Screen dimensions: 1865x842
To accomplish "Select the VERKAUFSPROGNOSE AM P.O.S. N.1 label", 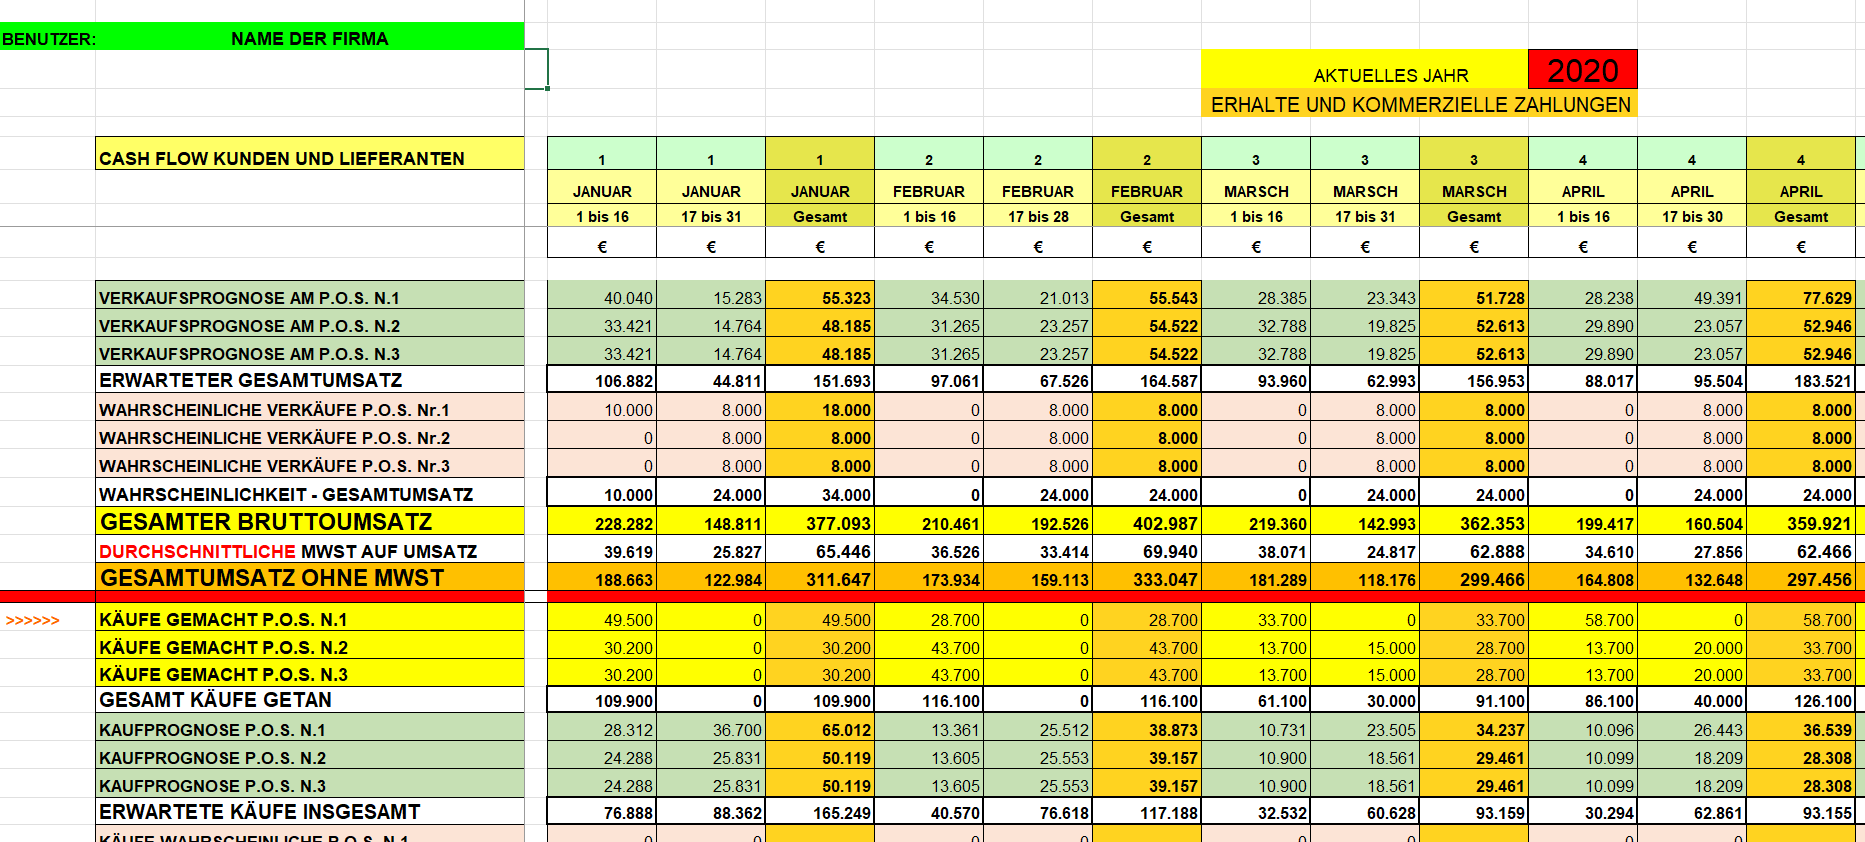I will (x=249, y=297).
